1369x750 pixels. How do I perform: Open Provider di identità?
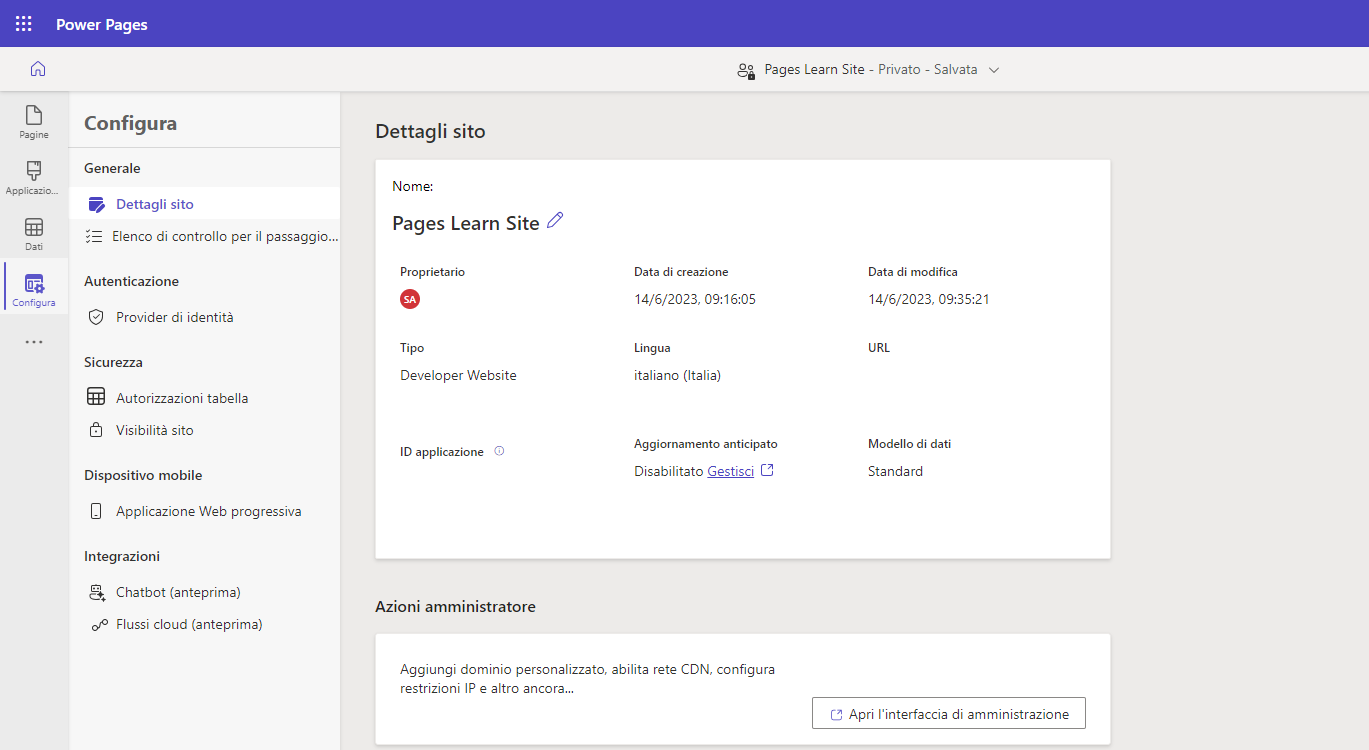click(x=204, y=317)
